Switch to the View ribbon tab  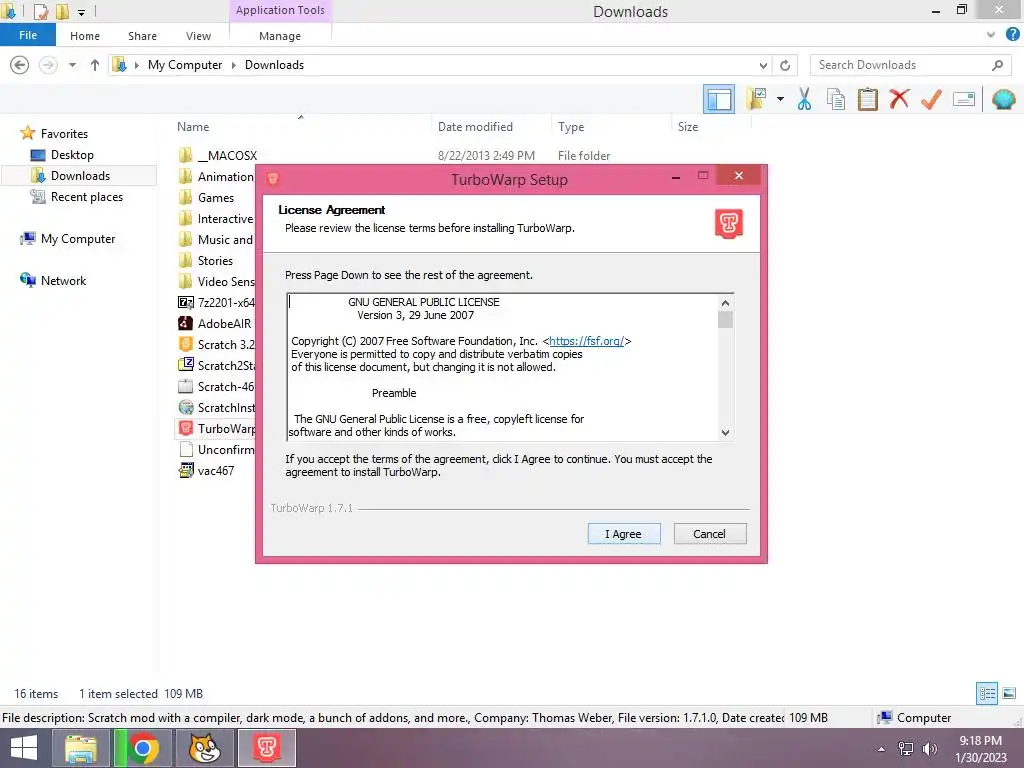(x=199, y=36)
